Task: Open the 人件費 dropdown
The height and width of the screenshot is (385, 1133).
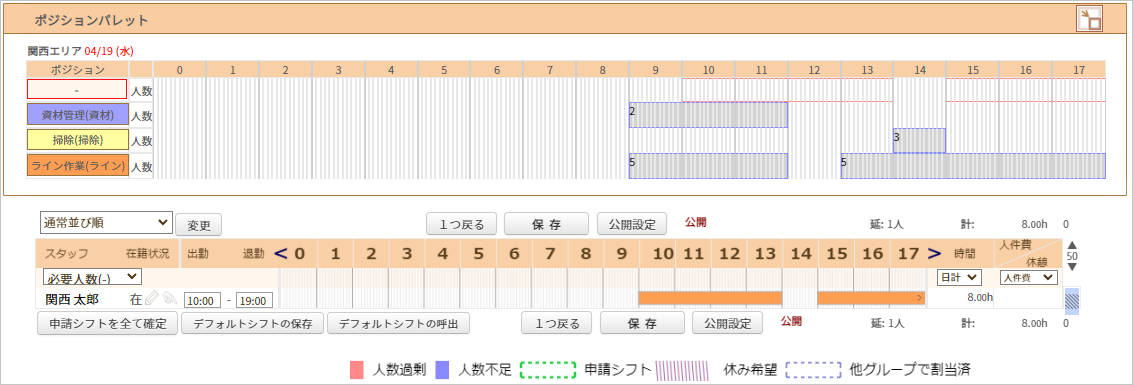Action: pos(1028,277)
